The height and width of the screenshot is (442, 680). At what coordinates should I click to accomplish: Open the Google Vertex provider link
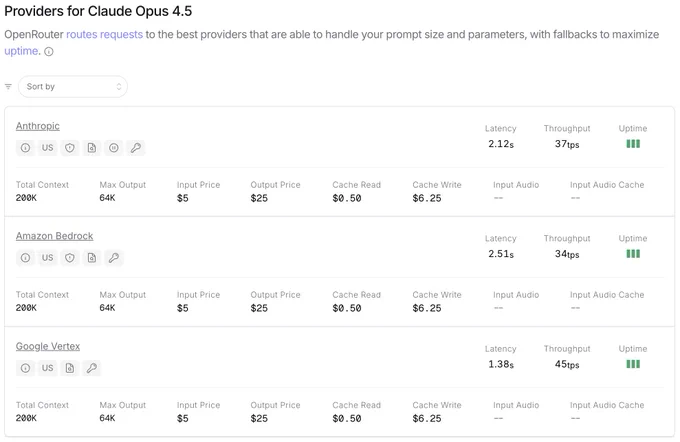tap(48, 347)
